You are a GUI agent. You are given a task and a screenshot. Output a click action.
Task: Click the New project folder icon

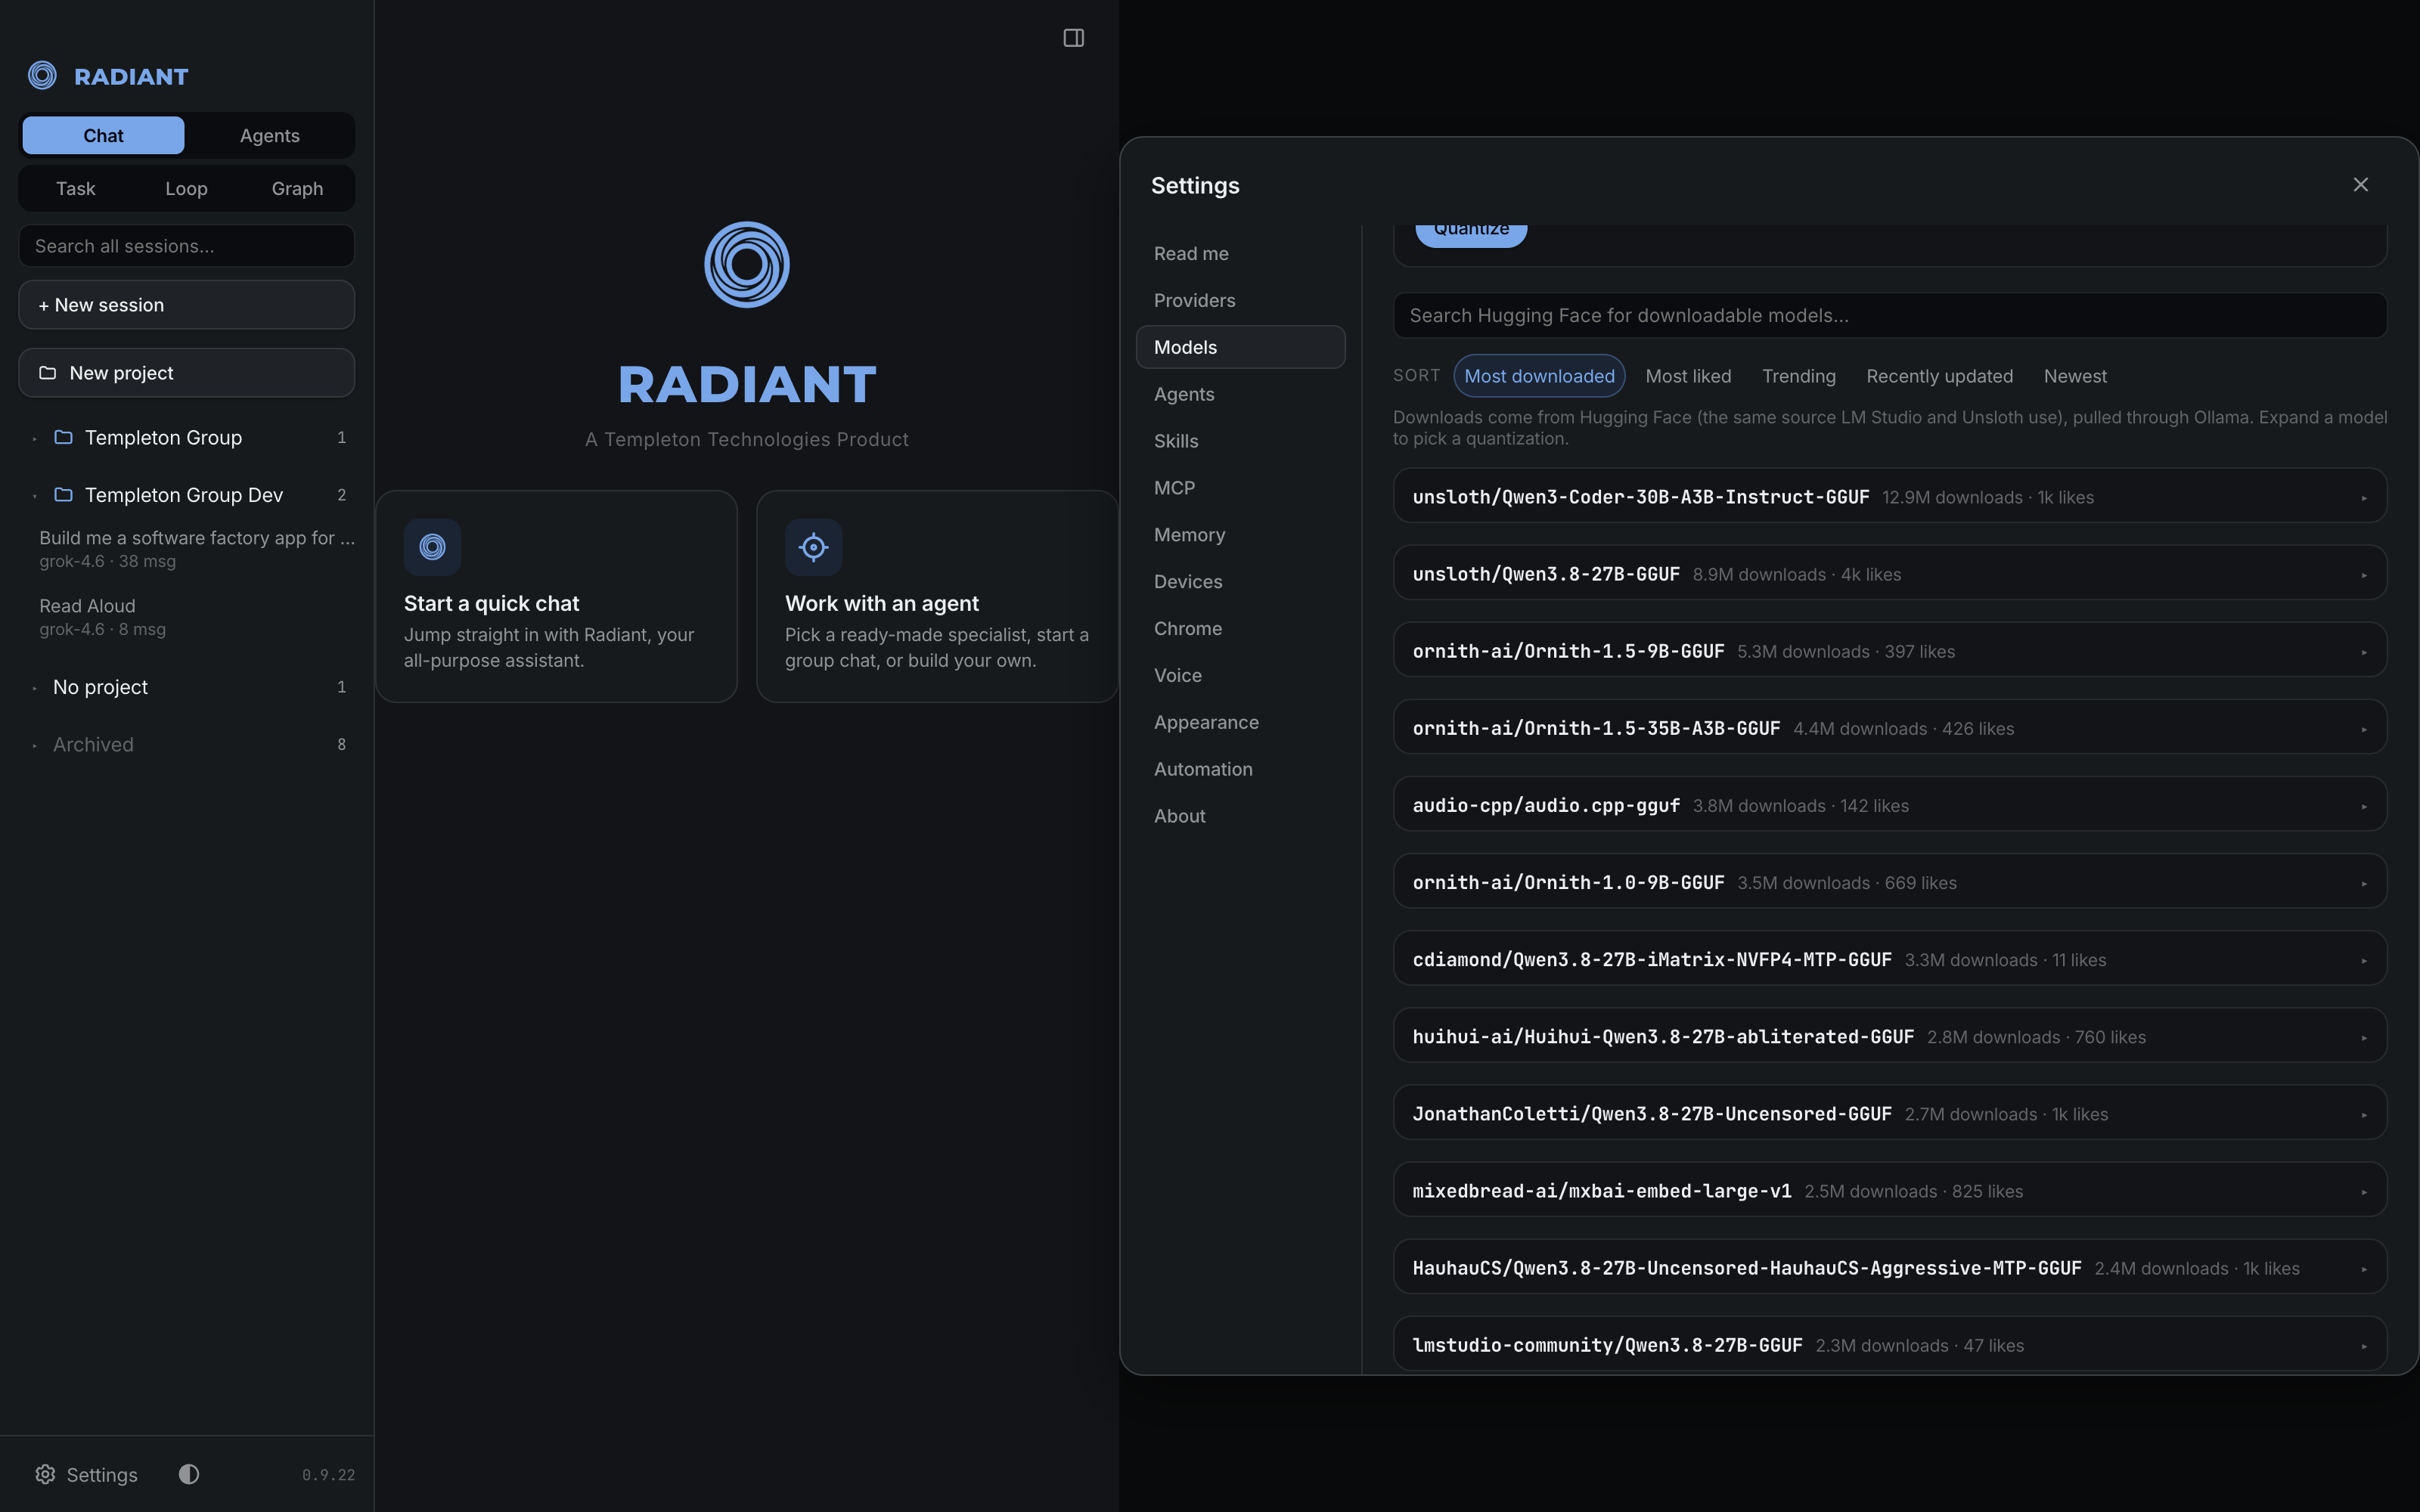click(47, 373)
